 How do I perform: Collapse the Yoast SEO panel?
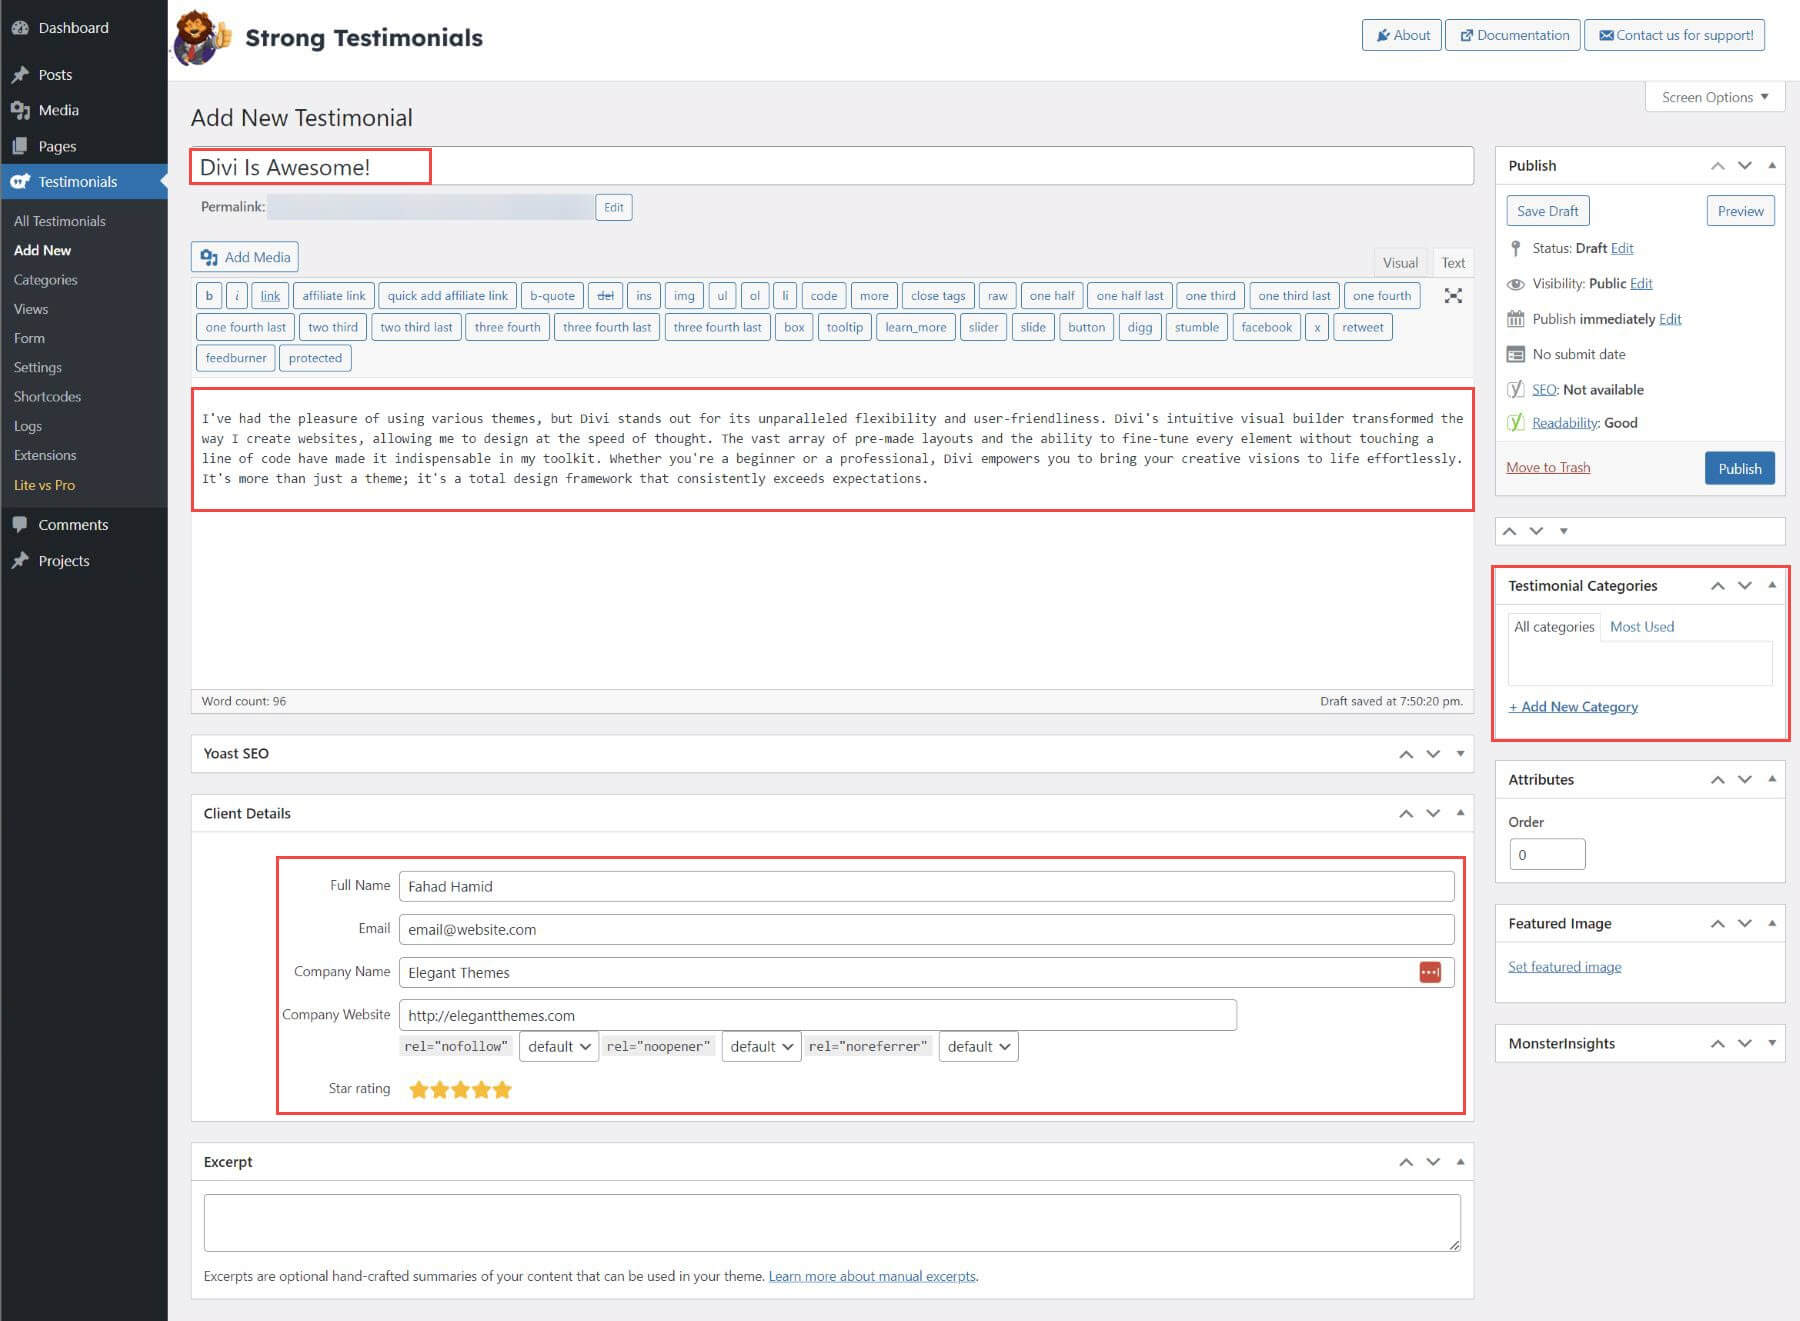click(x=1459, y=754)
